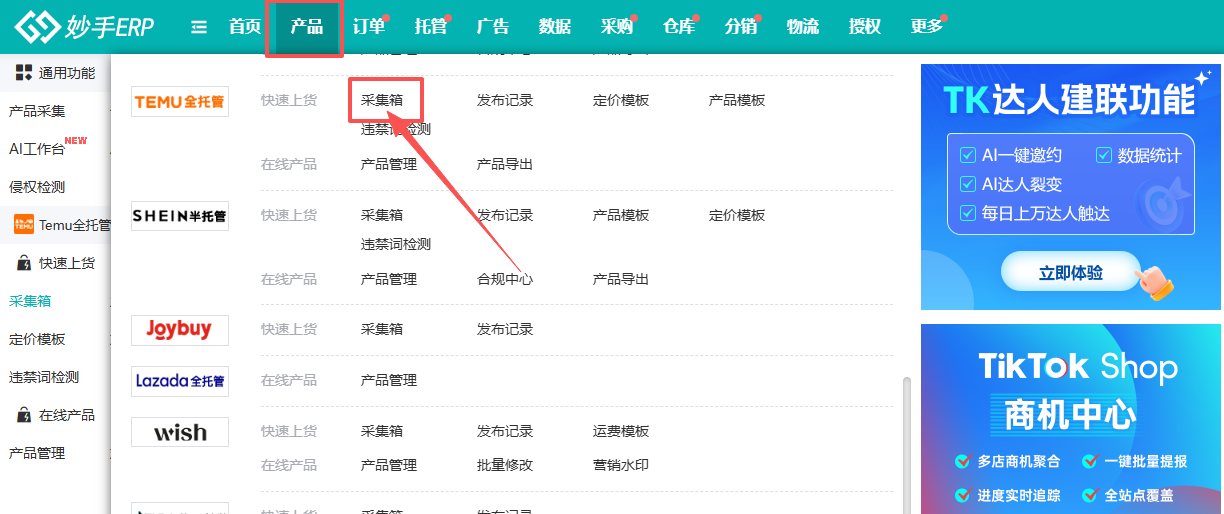This screenshot has height=514, width=1224.
Task: Open the 分销 menu
Action: pos(741,27)
